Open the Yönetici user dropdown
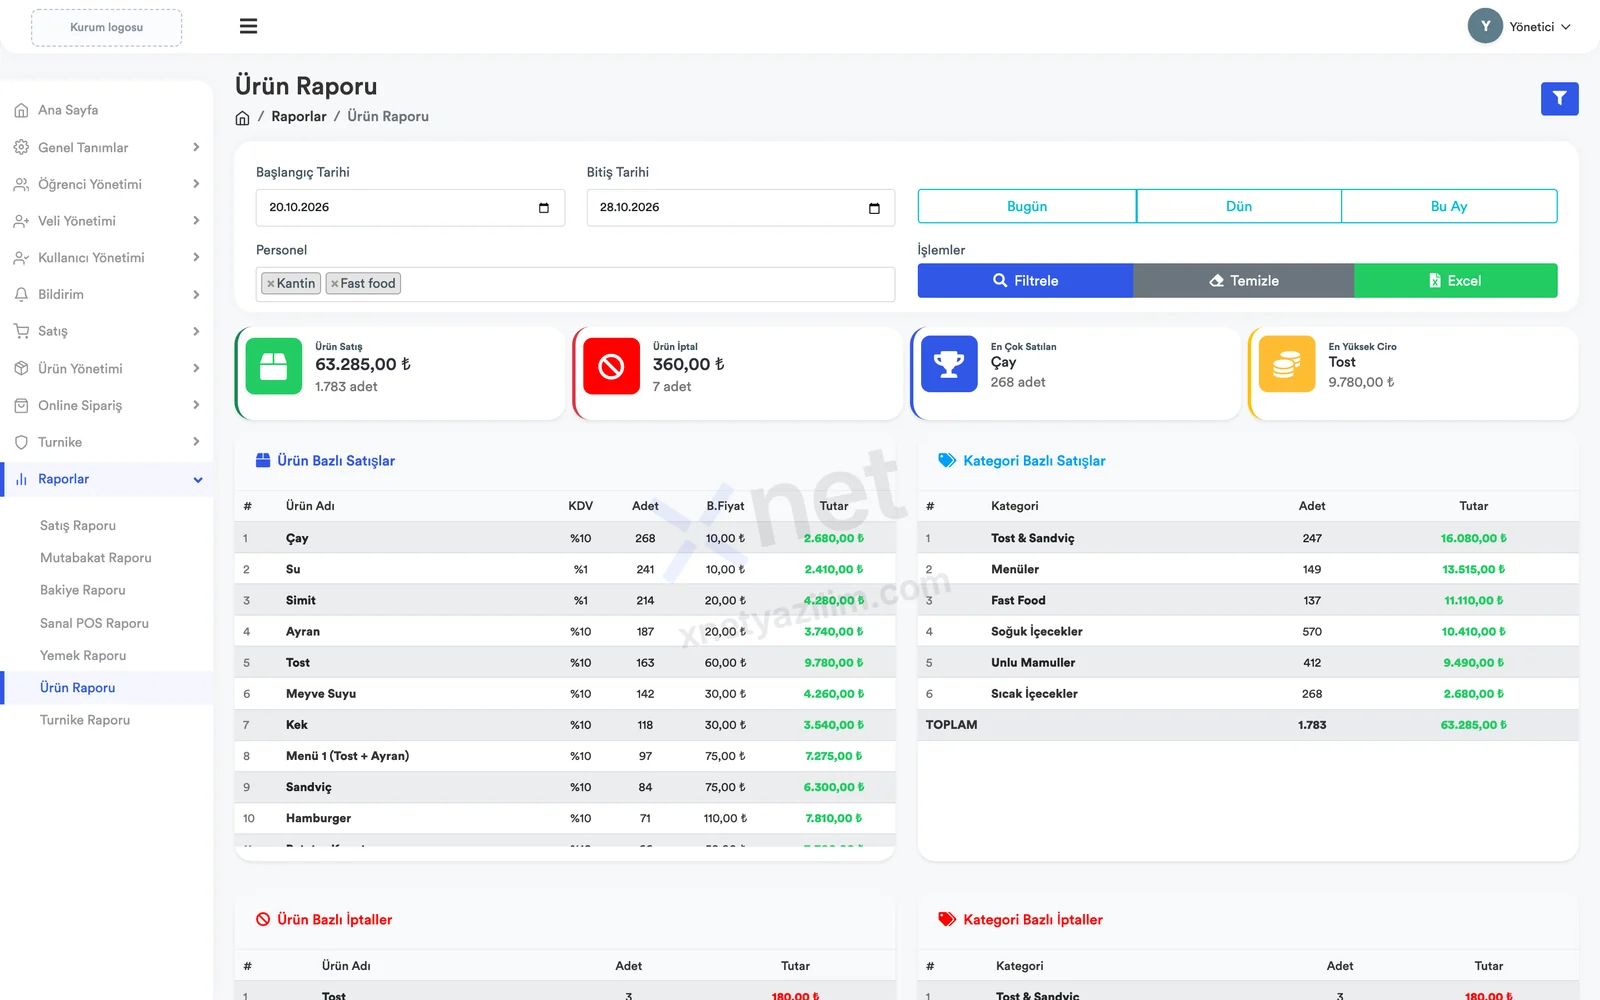Viewport: 1600px width, 1000px height. (x=1540, y=27)
